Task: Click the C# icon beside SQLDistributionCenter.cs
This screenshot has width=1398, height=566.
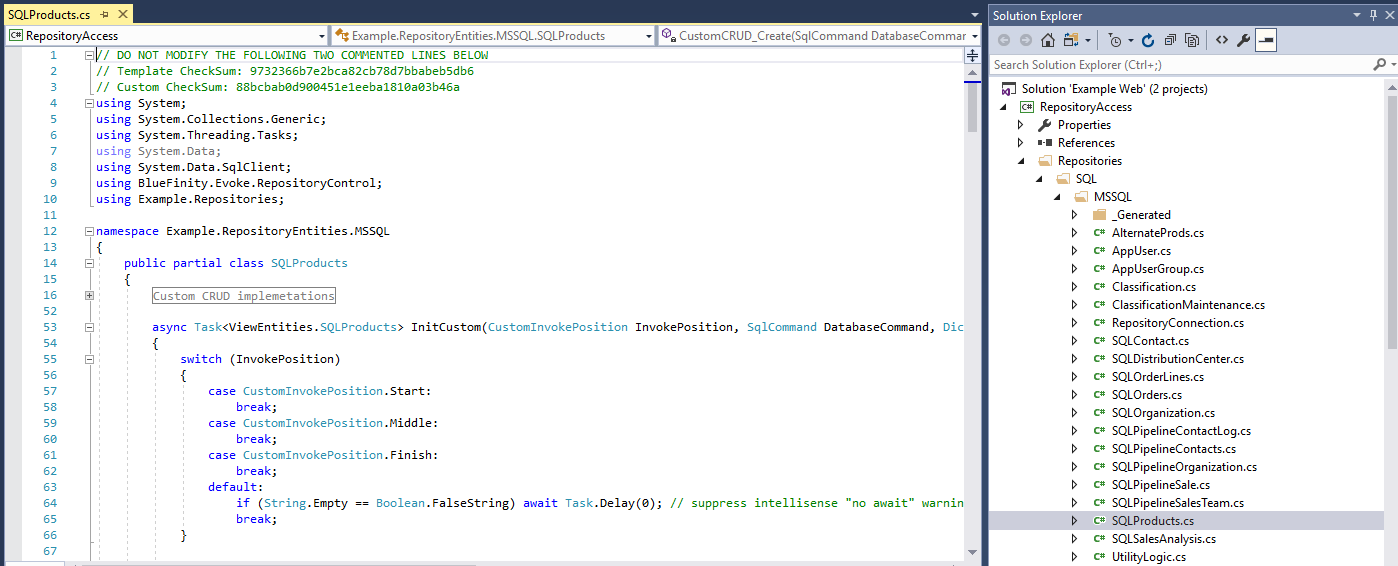Action: pos(1099,359)
